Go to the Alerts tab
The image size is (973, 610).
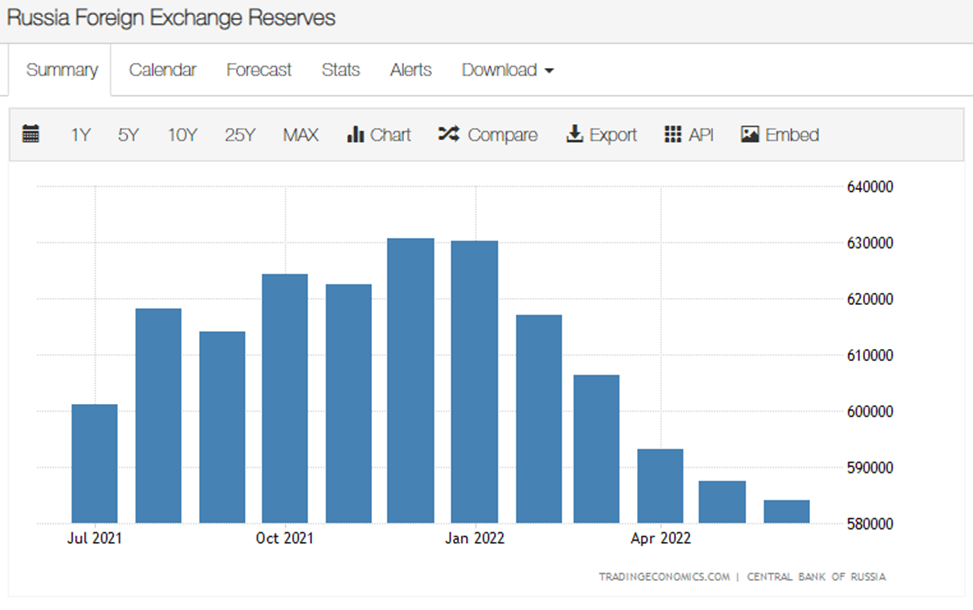point(411,70)
